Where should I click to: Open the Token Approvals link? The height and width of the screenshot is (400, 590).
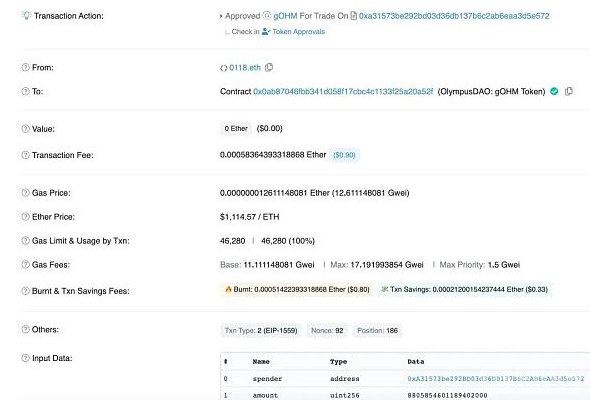point(298,32)
